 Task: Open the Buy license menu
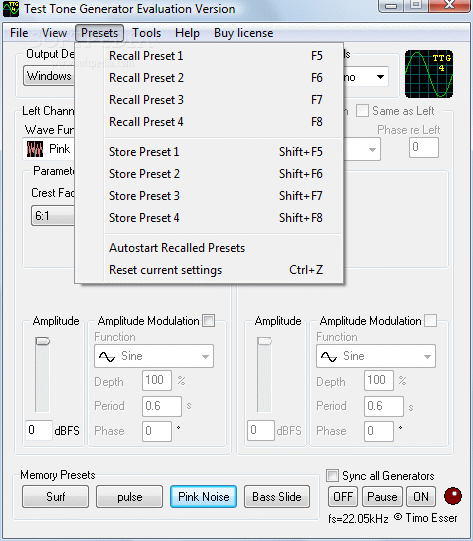pos(244,33)
